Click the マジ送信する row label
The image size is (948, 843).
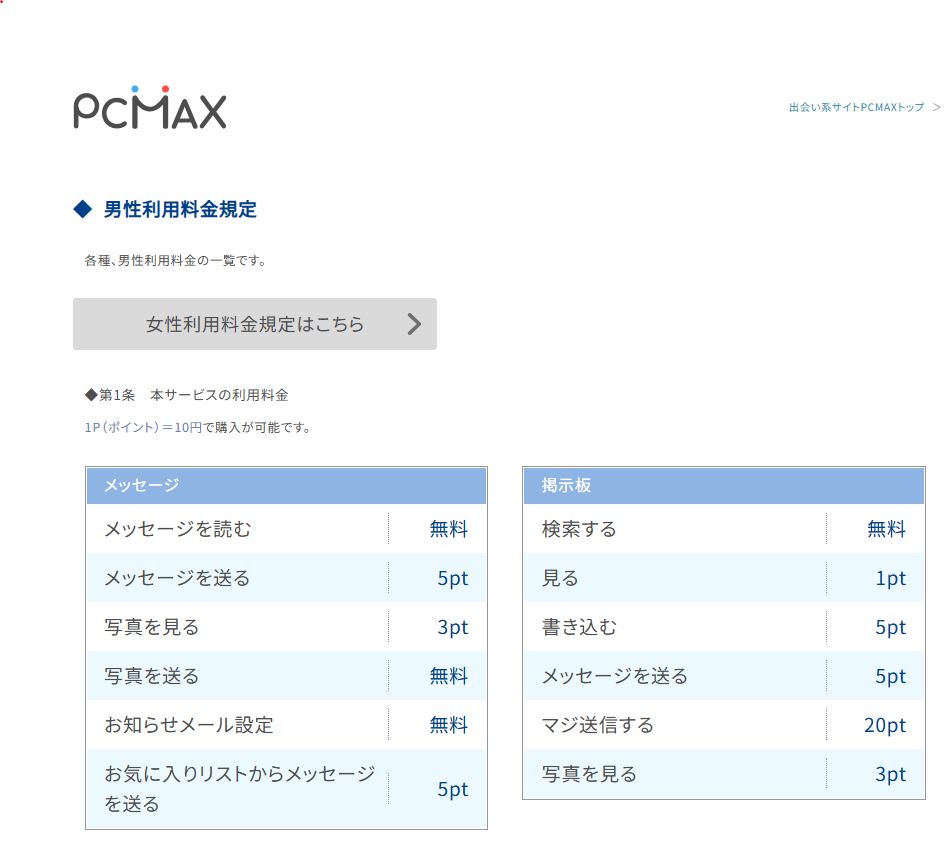[598, 725]
